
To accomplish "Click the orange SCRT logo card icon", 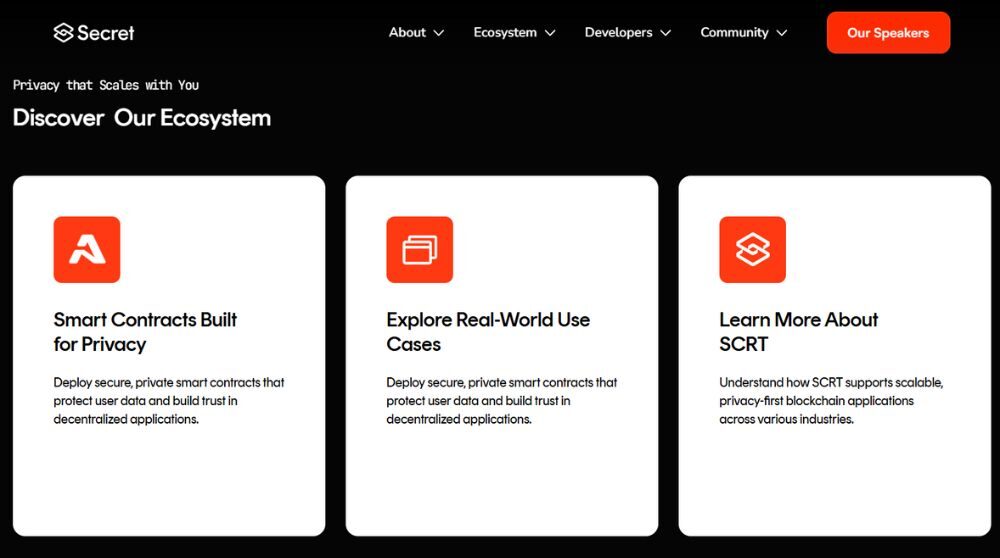I will (x=752, y=250).
